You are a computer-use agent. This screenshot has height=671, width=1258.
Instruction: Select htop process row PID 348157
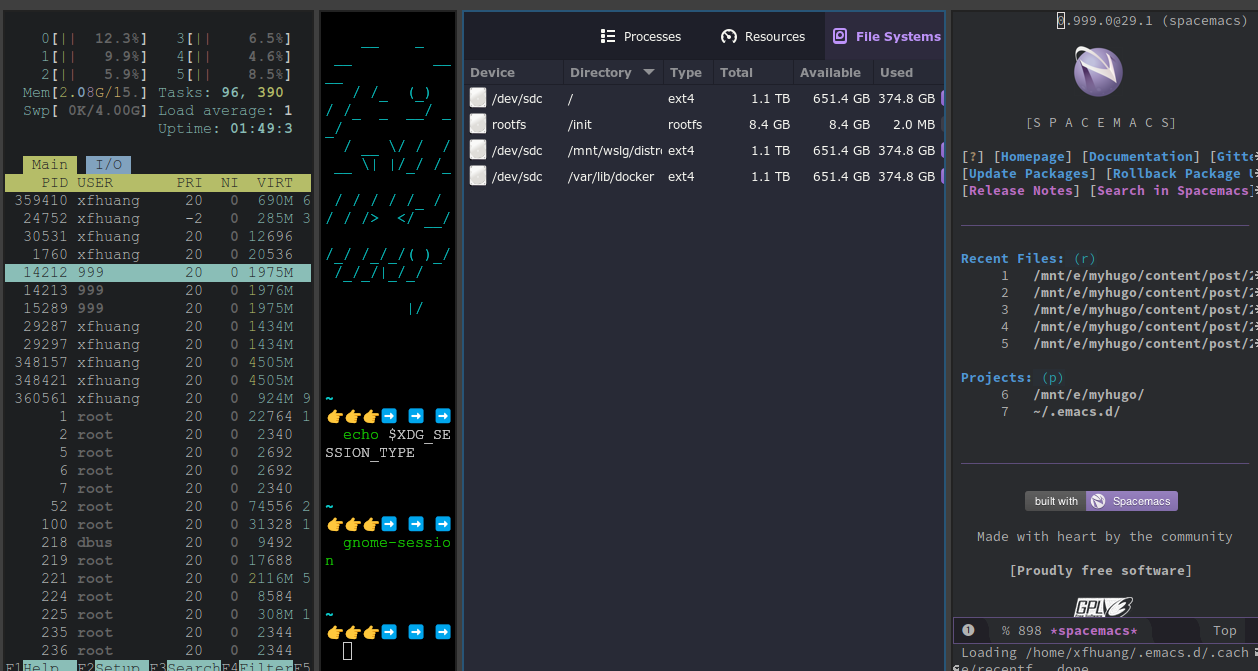point(158,363)
